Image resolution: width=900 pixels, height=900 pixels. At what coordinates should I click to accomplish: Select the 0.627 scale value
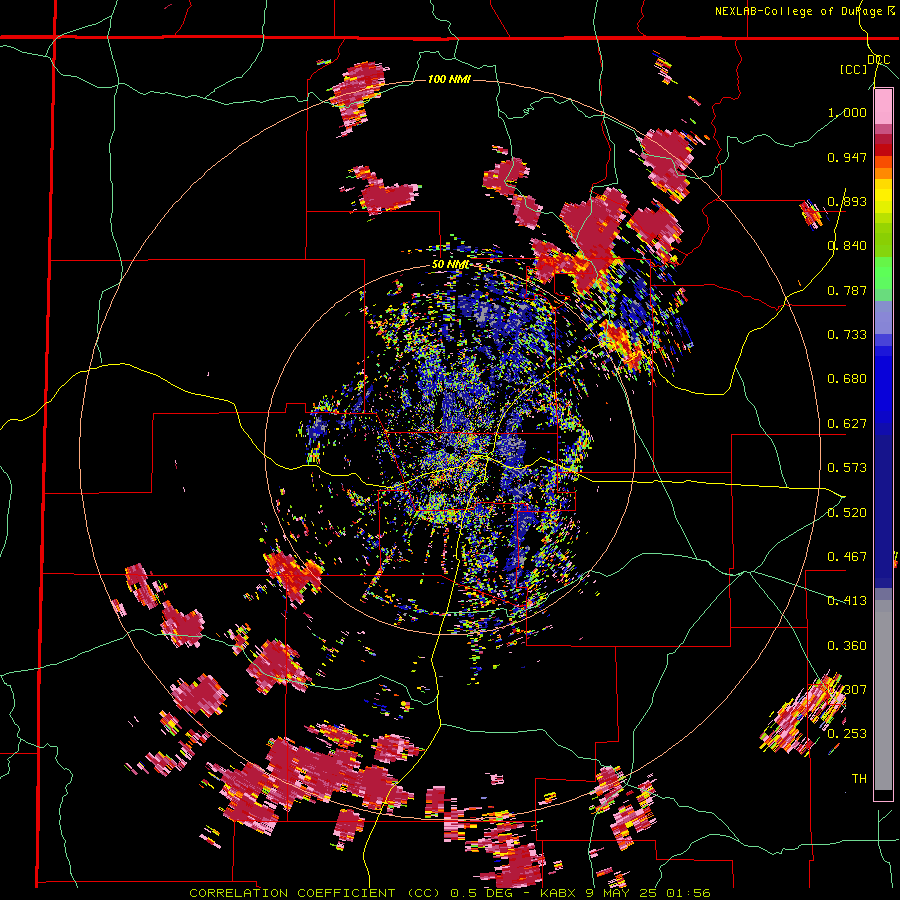coord(847,424)
